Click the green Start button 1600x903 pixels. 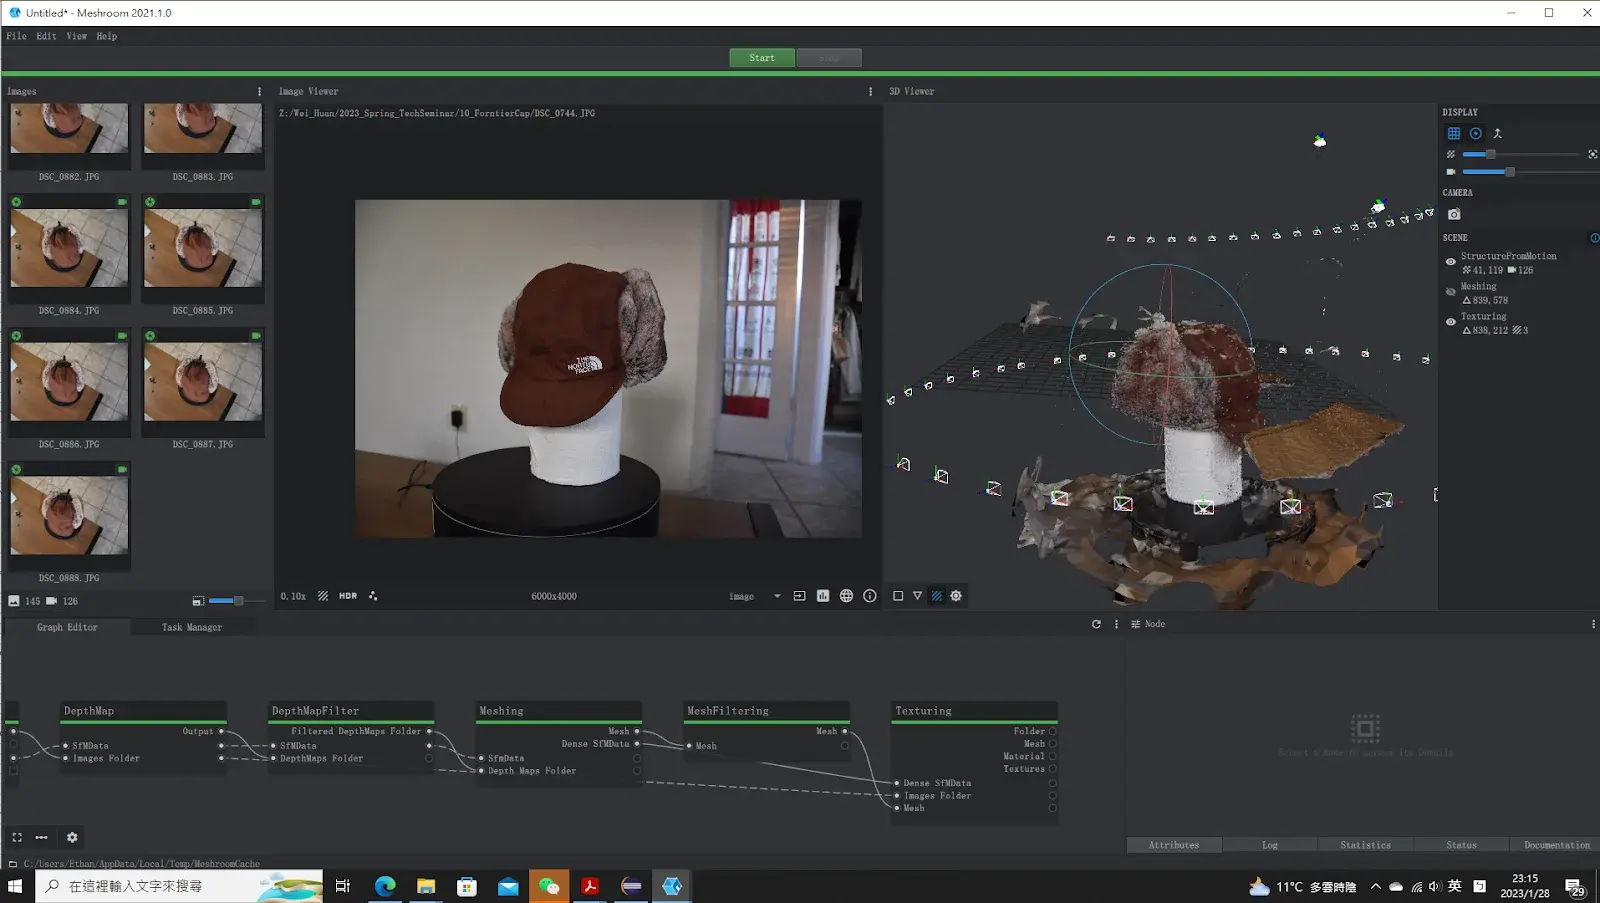pos(762,58)
